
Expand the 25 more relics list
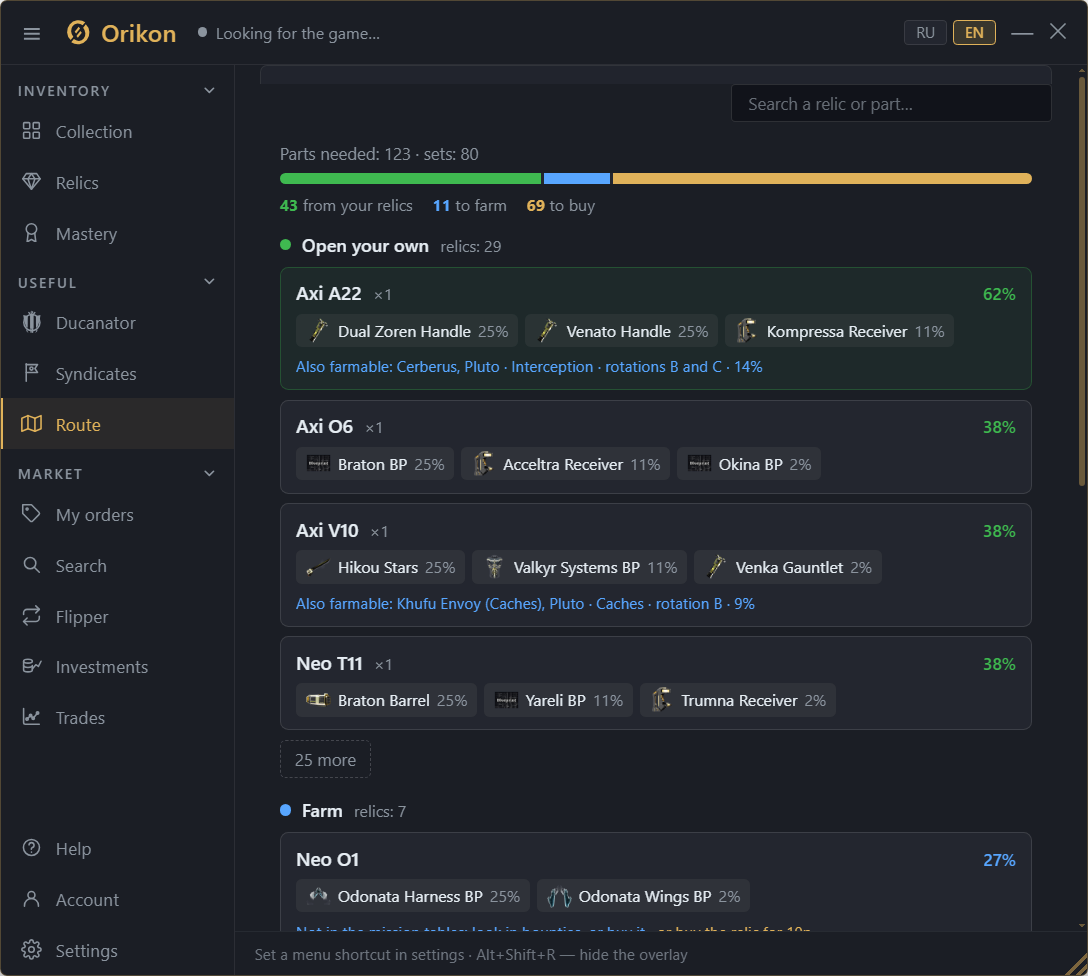coord(325,760)
